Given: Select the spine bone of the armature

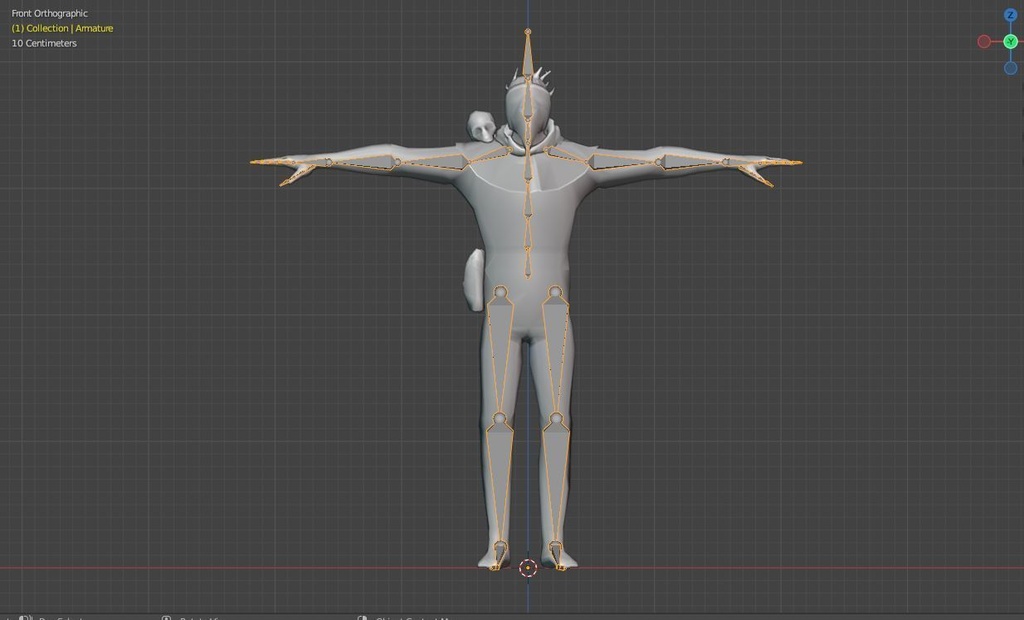Looking at the screenshot, I should coord(527,230).
